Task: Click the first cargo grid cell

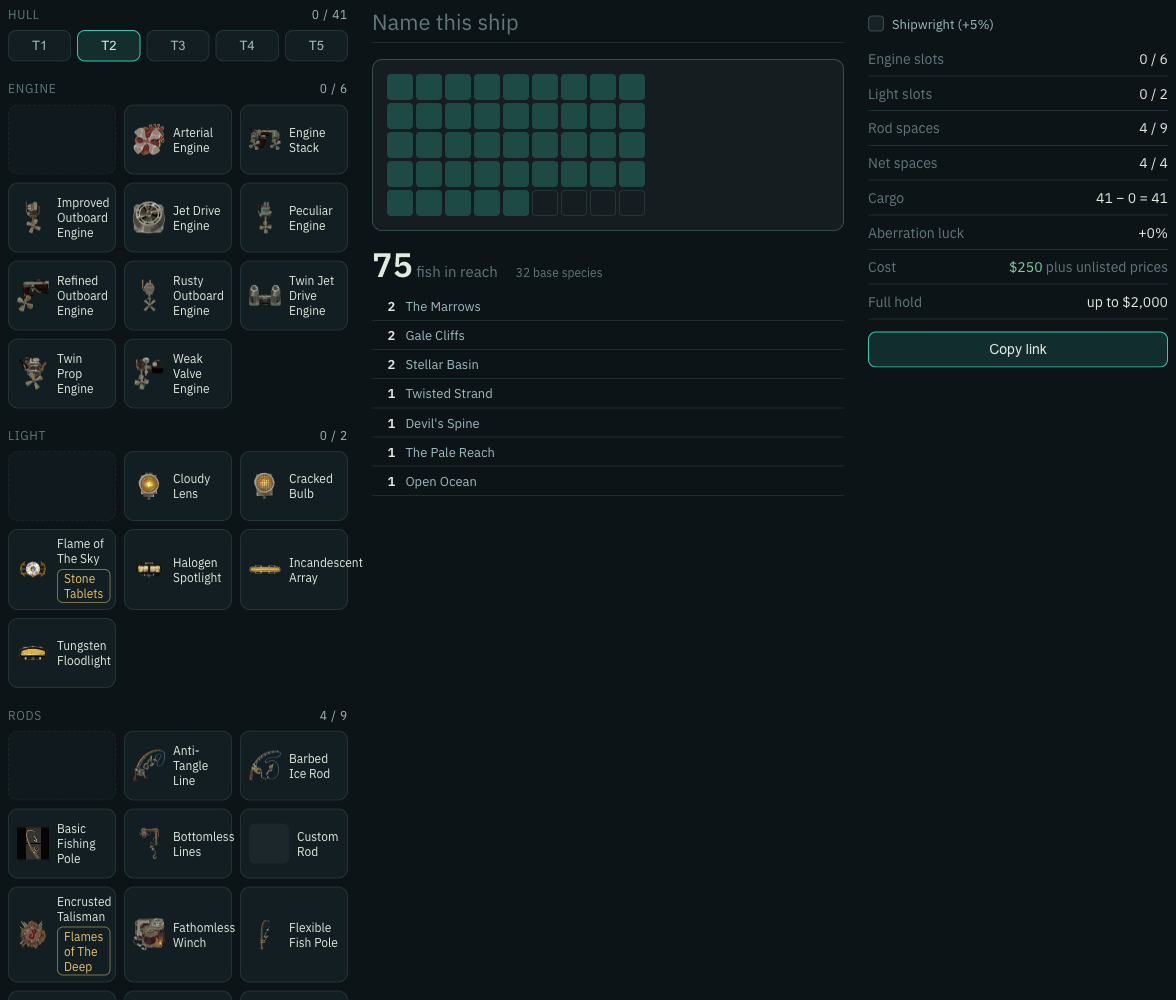Action: tap(400, 87)
